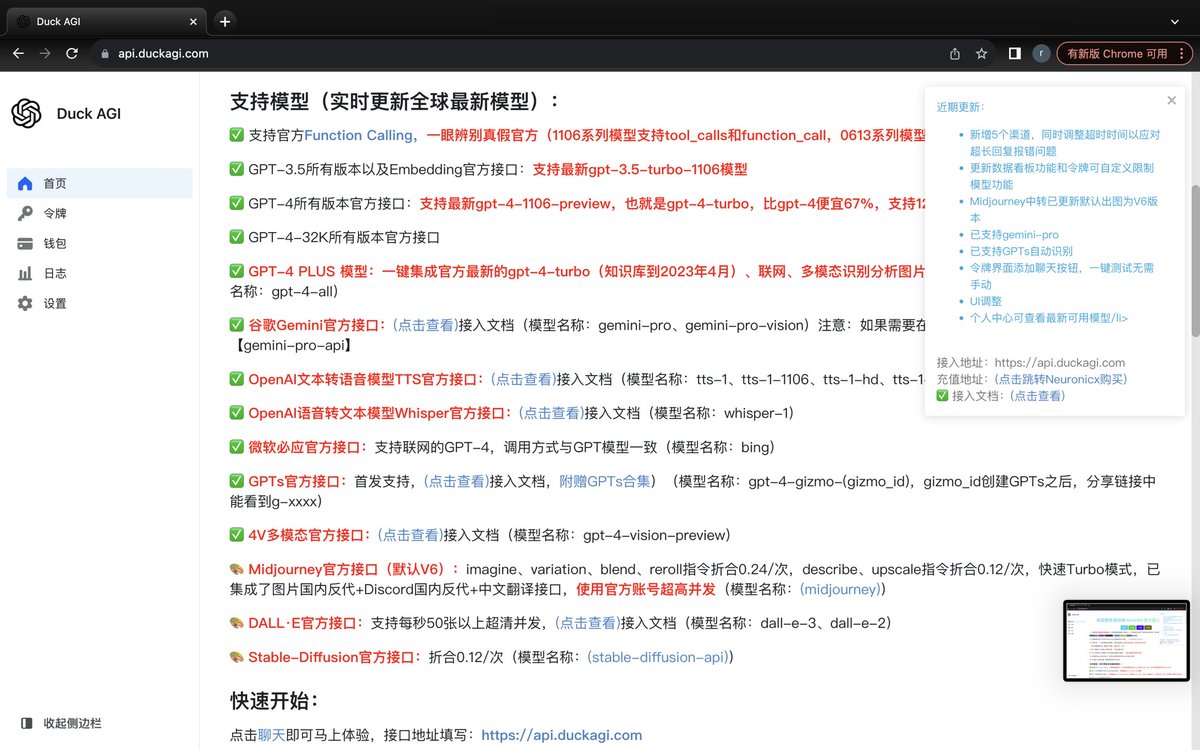Open the 设置 settings page
Viewport: 1200px width, 750px height.
100,304
